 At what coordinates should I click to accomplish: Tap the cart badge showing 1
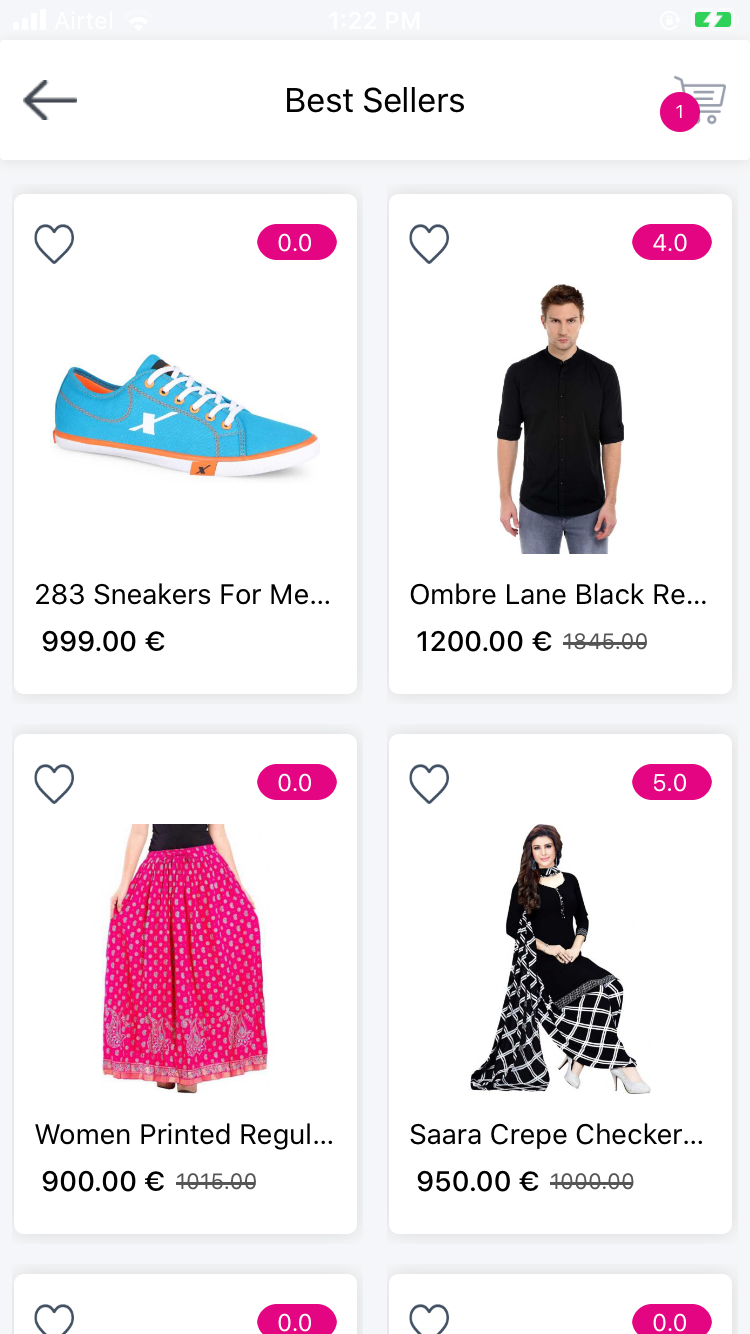point(680,112)
